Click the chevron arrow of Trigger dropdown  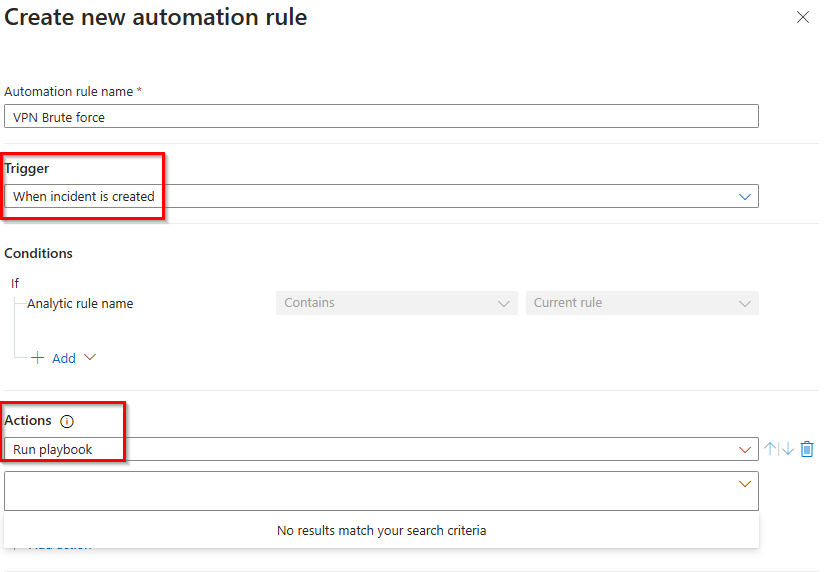[x=744, y=197]
